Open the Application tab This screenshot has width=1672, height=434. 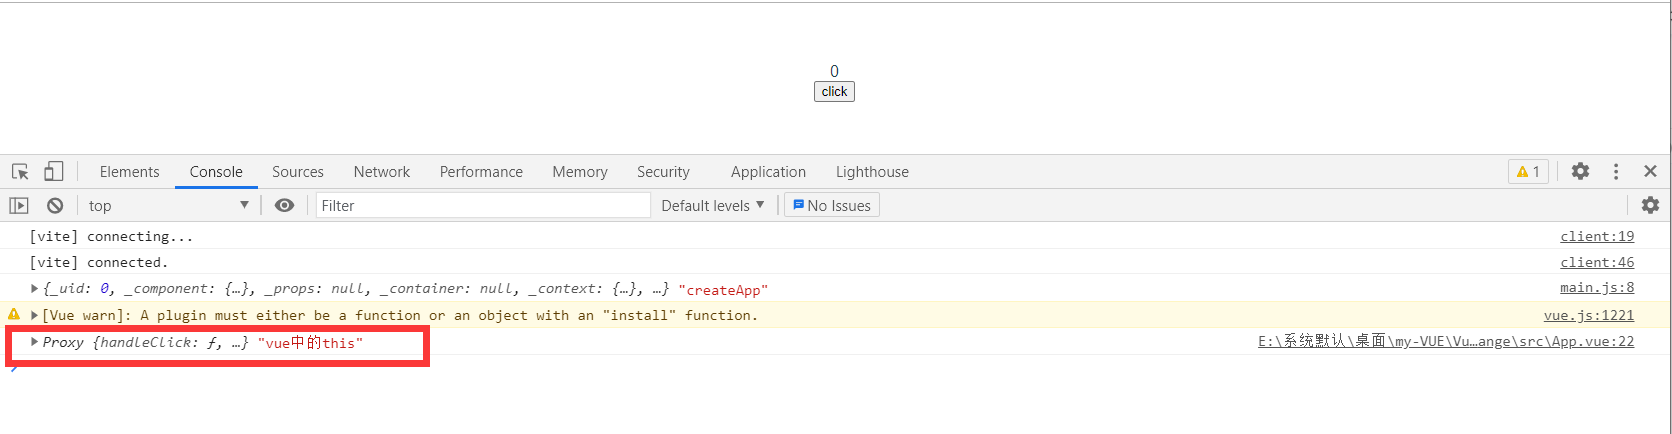pyautogui.click(x=768, y=171)
